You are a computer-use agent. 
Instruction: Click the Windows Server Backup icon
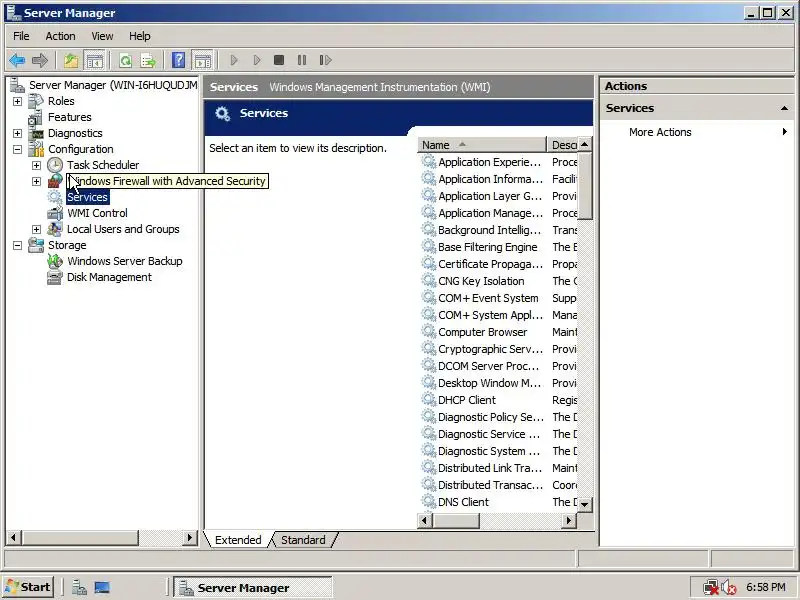click(x=55, y=261)
